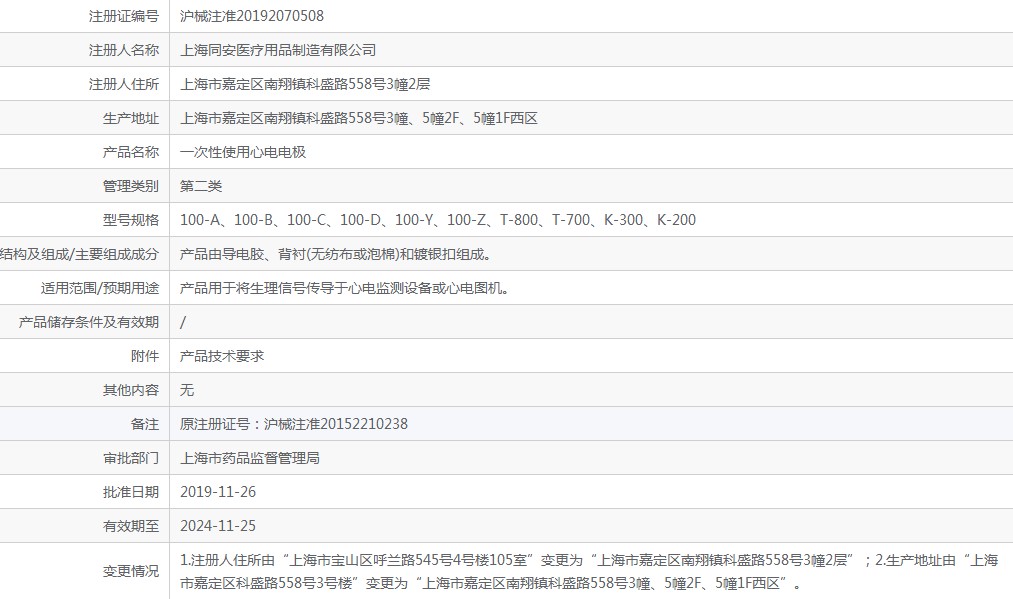Click the label 附件
This screenshot has width=1013, height=599.
[x=145, y=356]
